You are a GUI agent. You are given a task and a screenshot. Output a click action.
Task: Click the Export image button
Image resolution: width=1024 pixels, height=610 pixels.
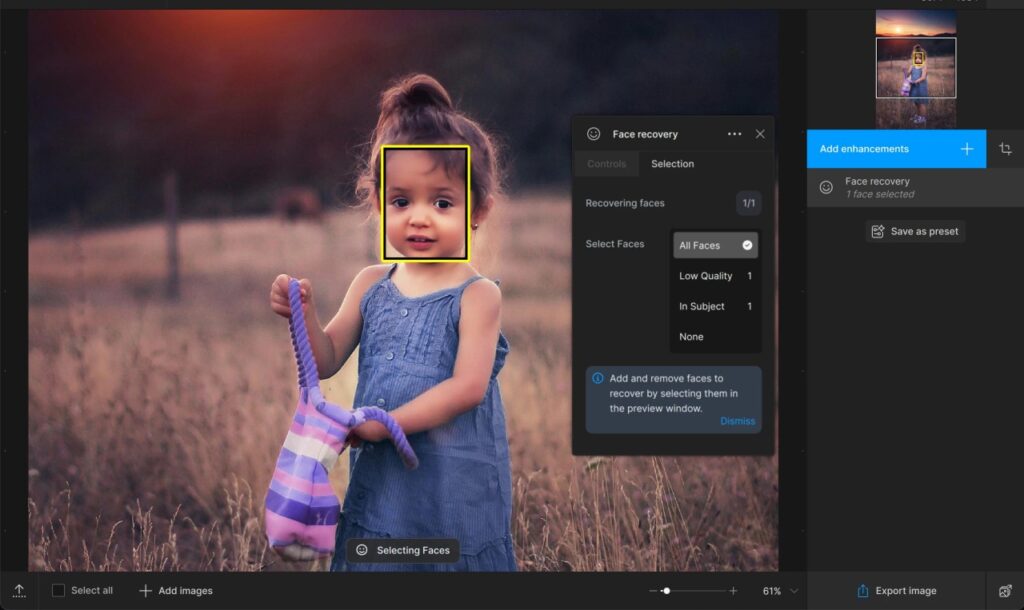[896, 590]
